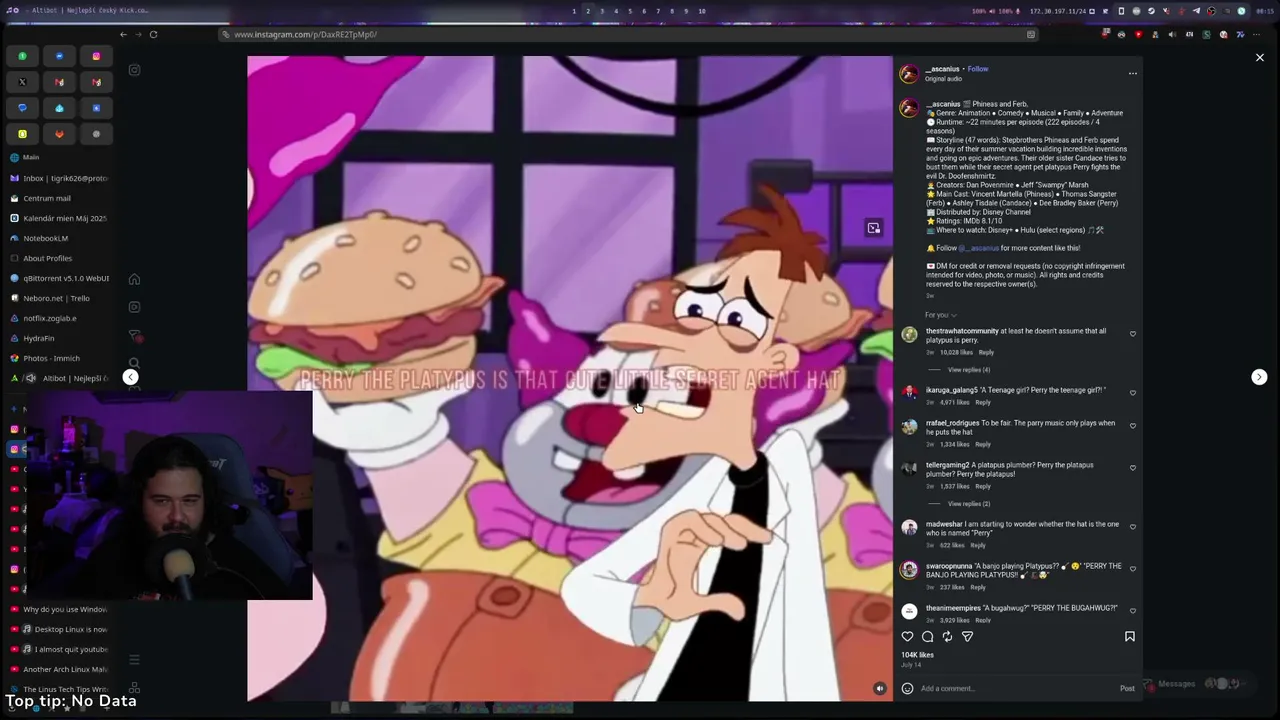Viewport: 1280px width, 720px height.
Task: Switch to NotebookLM tab
Action: coord(58,238)
